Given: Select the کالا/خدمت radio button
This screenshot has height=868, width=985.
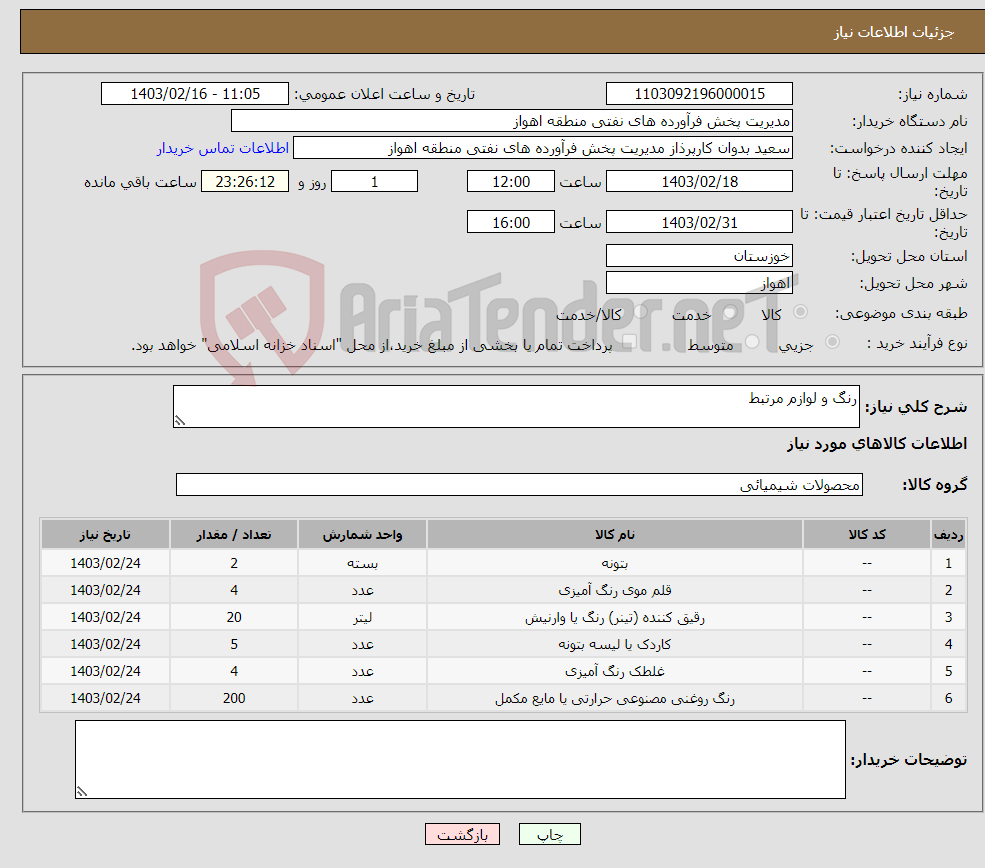Looking at the screenshot, I should [641, 312].
